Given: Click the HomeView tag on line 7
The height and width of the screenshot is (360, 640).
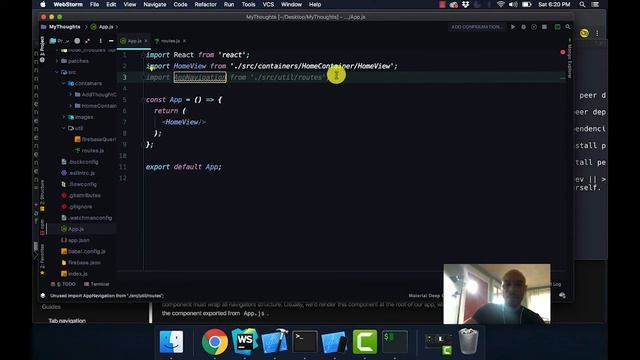Looking at the screenshot, I should [x=184, y=122].
